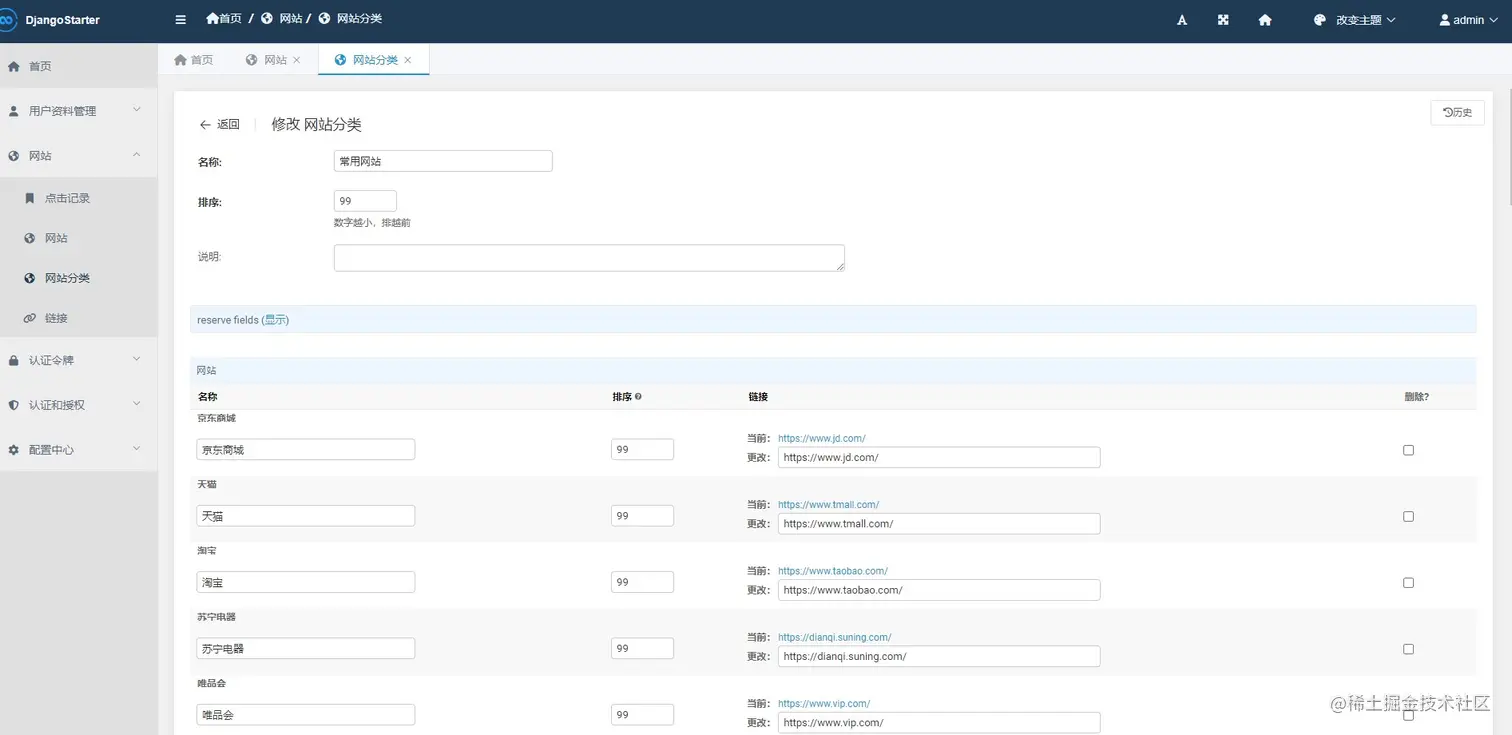Click the gear icon beside 配置中心
The height and width of the screenshot is (735, 1512).
(x=14, y=450)
